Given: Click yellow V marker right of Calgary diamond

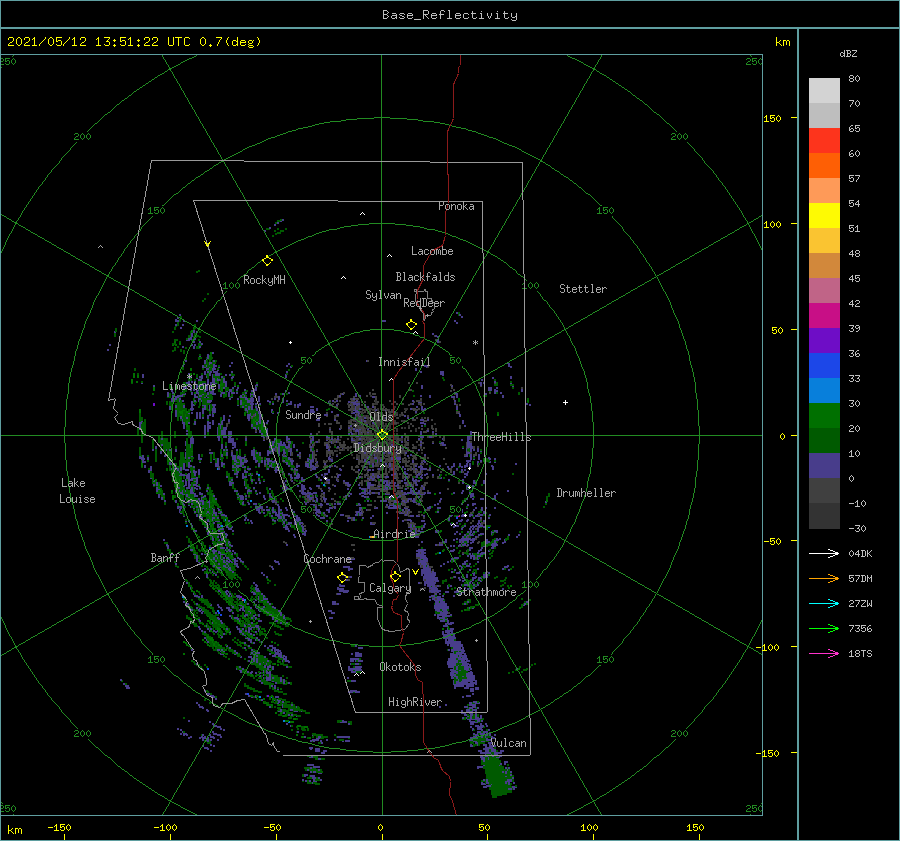Looking at the screenshot, I should (x=415, y=572).
